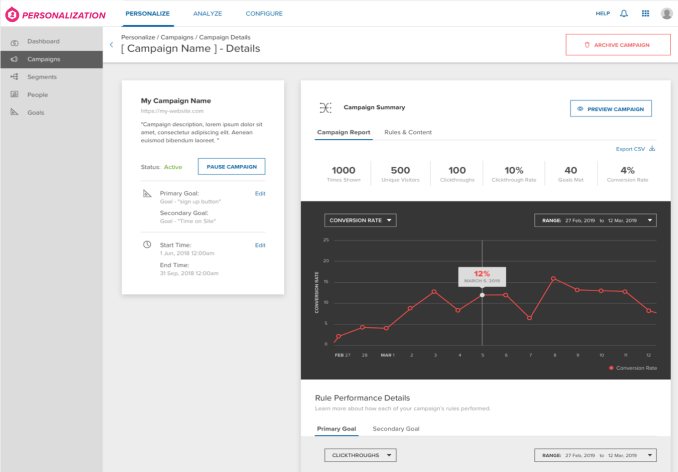Open the chart date range dropdown
Viewport: 678px width, 472px height.
click(x=595, y=220)
